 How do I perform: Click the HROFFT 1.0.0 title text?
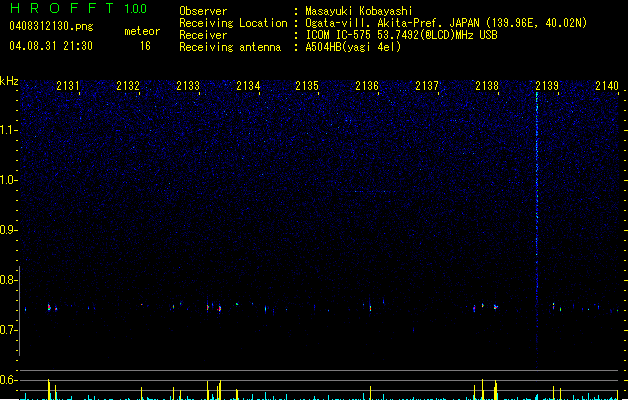[x=78, y=8]
